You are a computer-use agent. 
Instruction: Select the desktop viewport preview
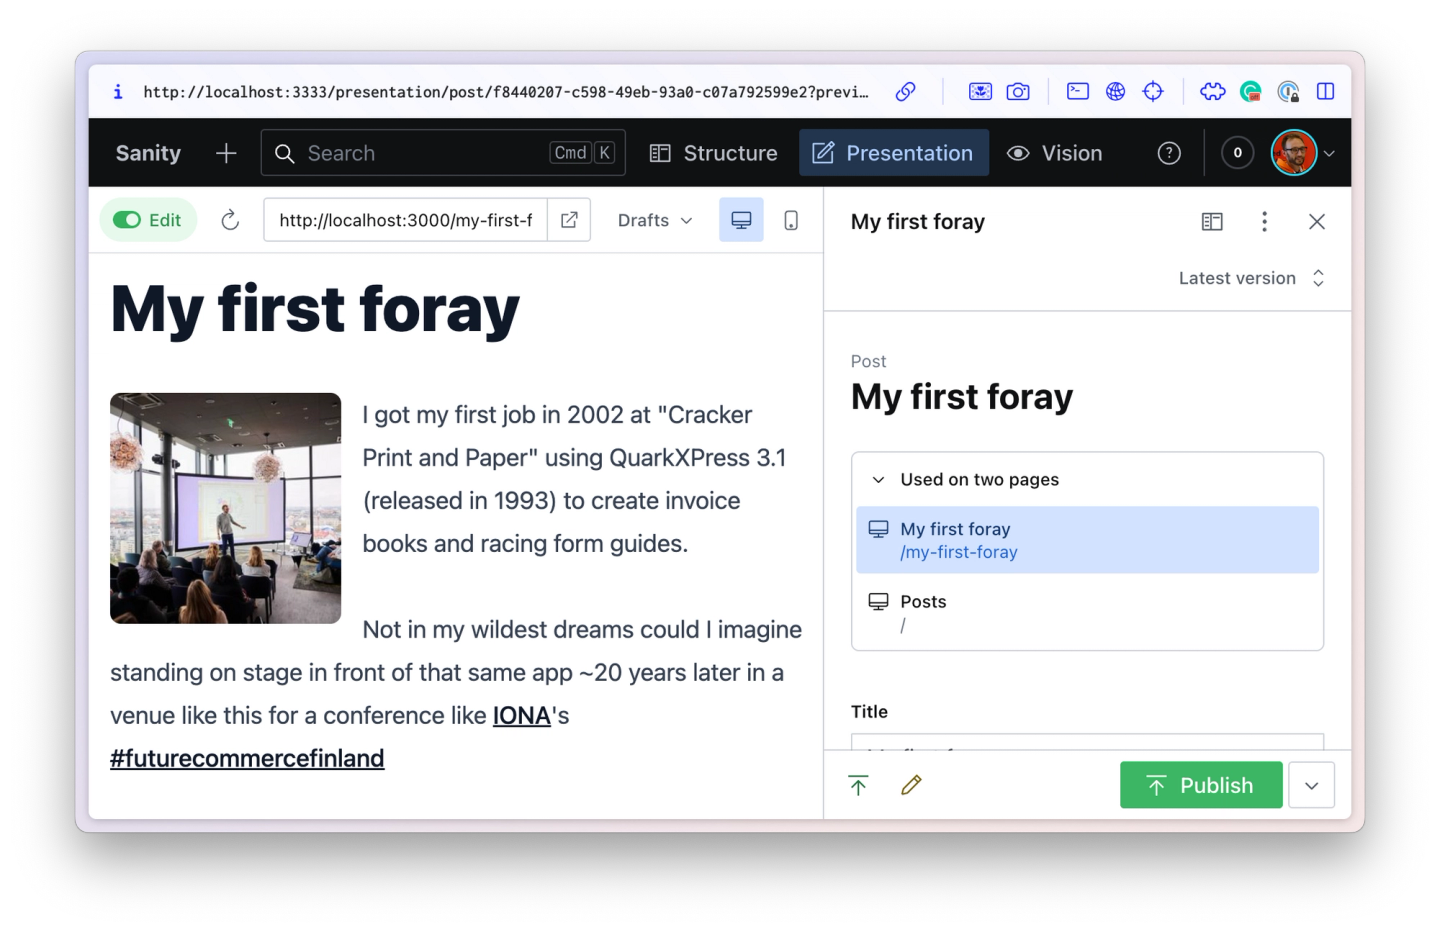[741, 220]
